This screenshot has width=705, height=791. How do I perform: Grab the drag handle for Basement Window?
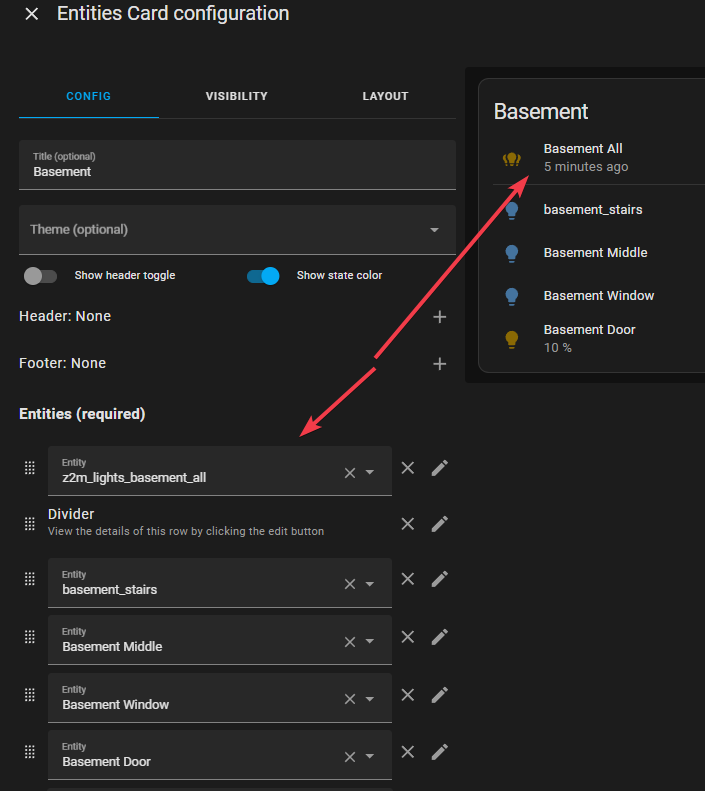click(x=30, y=695)
